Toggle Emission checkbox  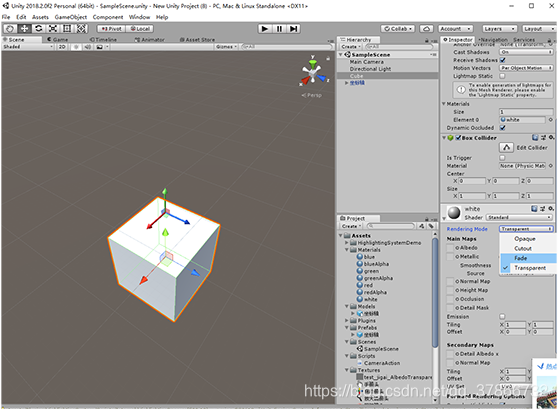coord(502,316)
